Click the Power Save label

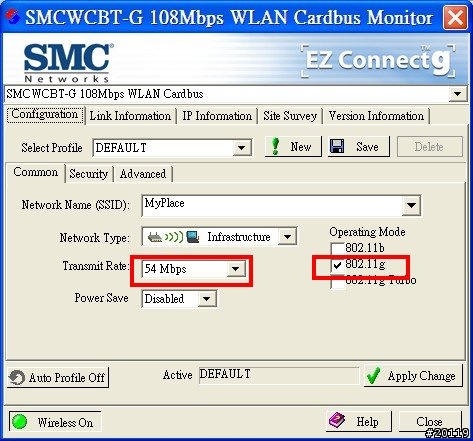[x=101, y=298]
